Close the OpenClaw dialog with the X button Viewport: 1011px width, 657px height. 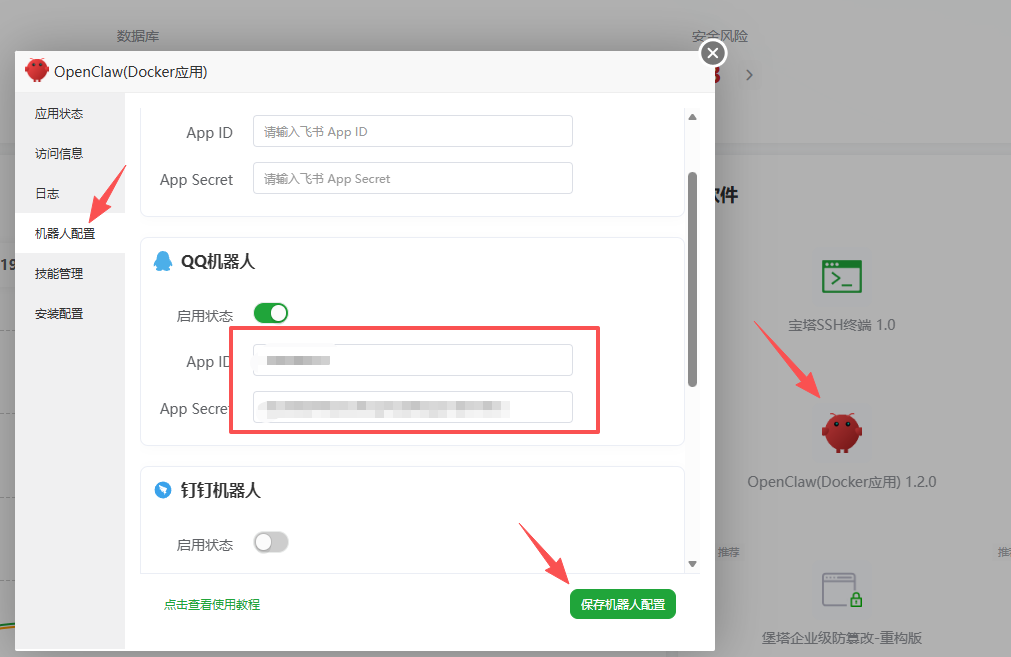coord(712,53)
